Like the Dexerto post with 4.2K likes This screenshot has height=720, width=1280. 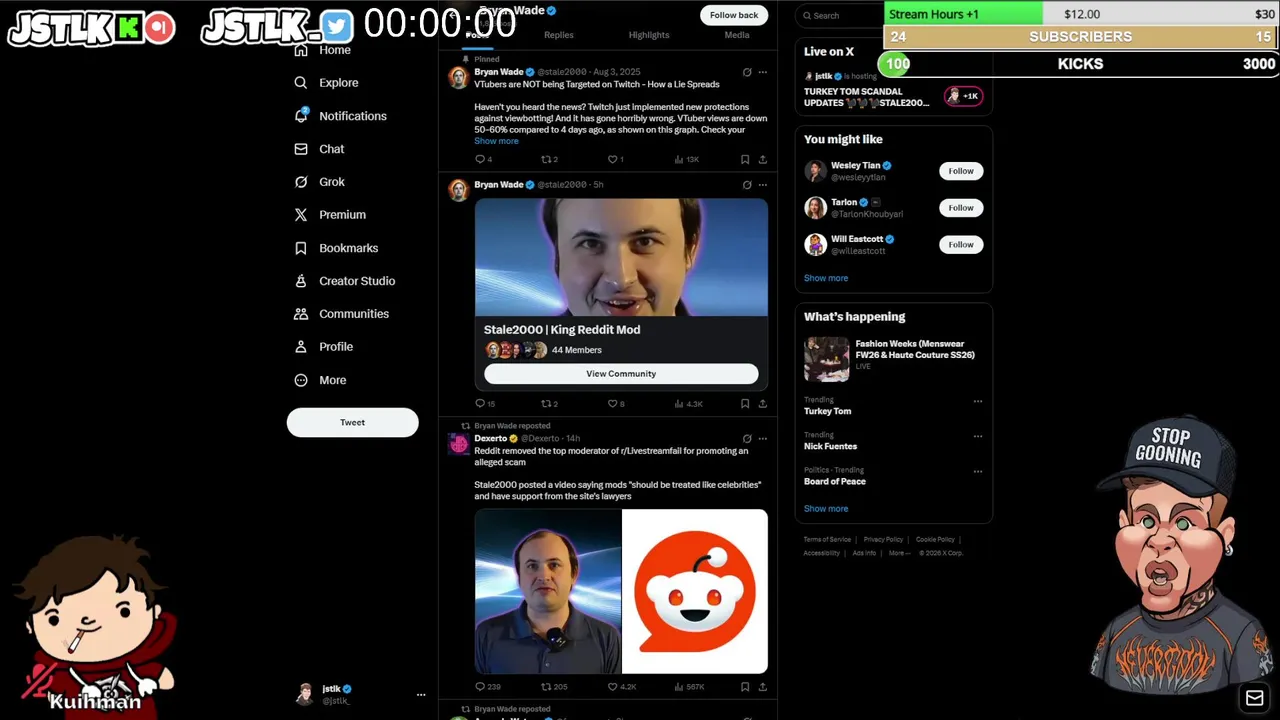pyautogui.click(x=622, y=687)
